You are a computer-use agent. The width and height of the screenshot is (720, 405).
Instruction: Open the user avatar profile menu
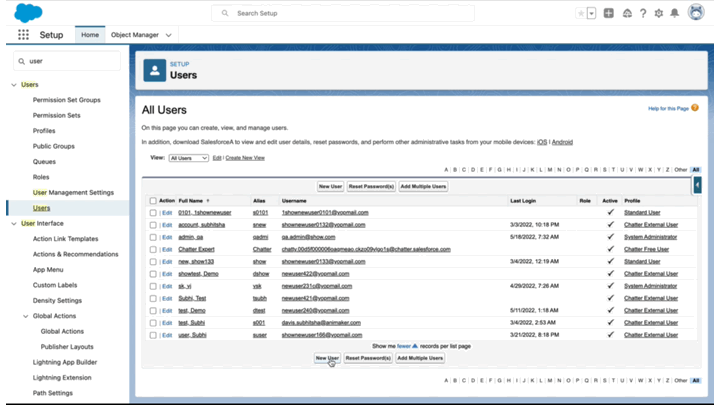click(x=696, y=12)
